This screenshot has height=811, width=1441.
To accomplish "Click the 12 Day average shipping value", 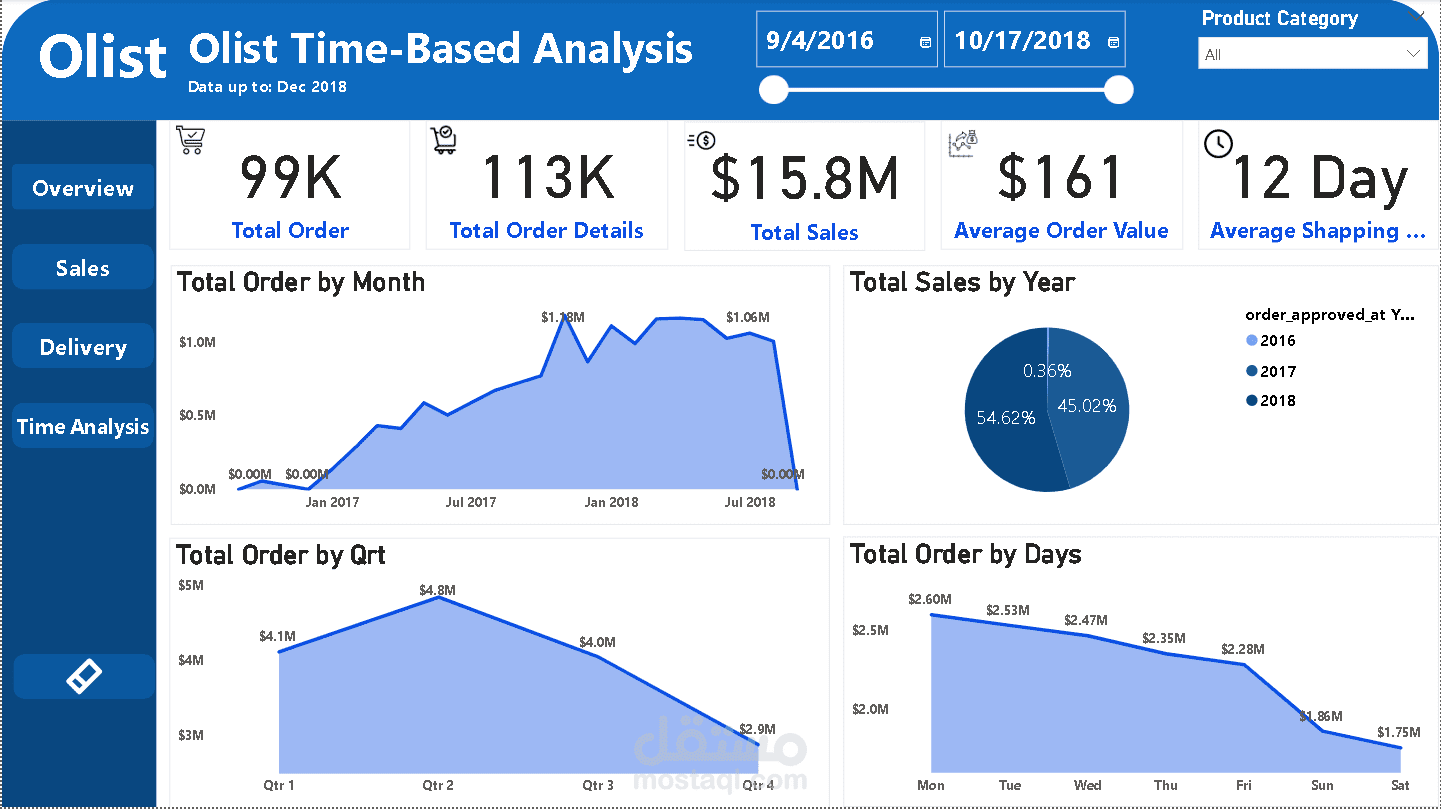I will pos(1320,179).
